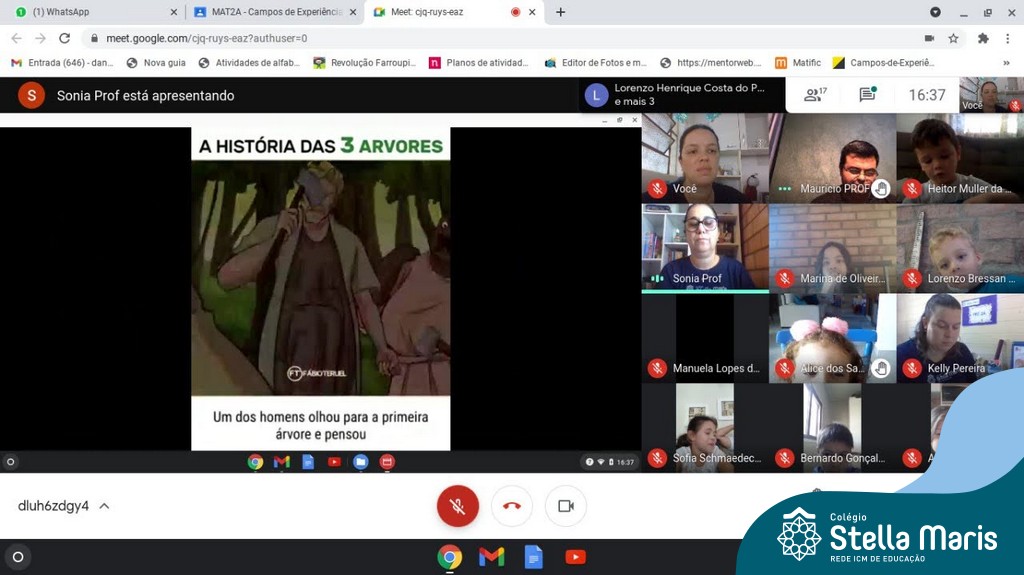Toggle the camera on or off
Screen dimensions: 1024x575
(x=566, y=506)
